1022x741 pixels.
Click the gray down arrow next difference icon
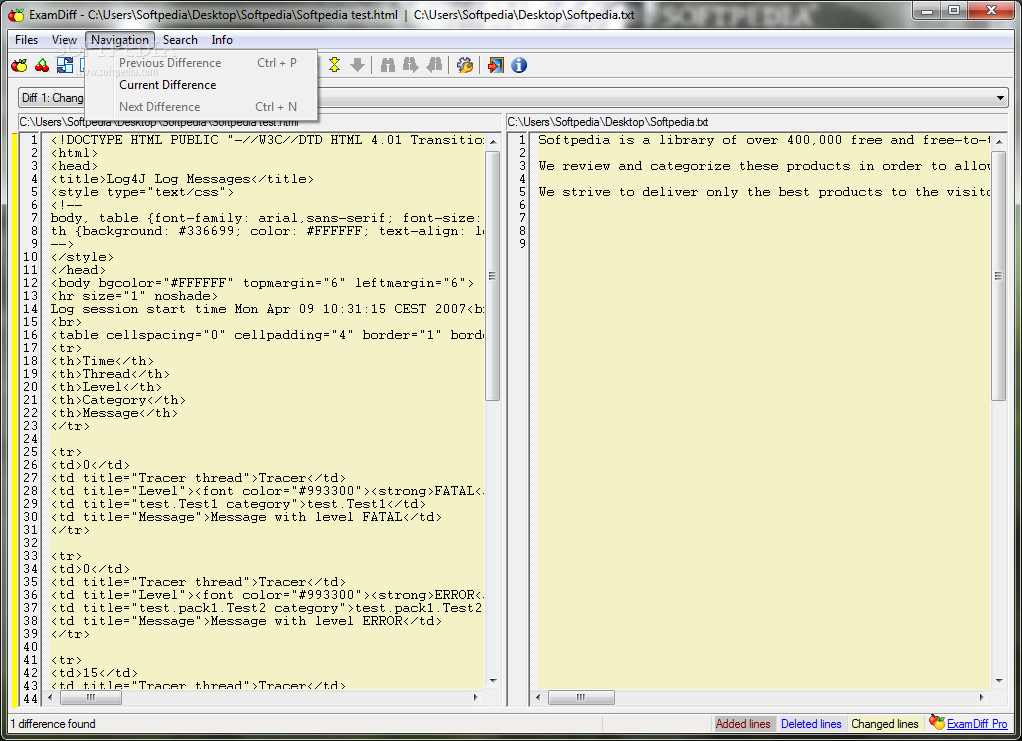click(357, 65)
